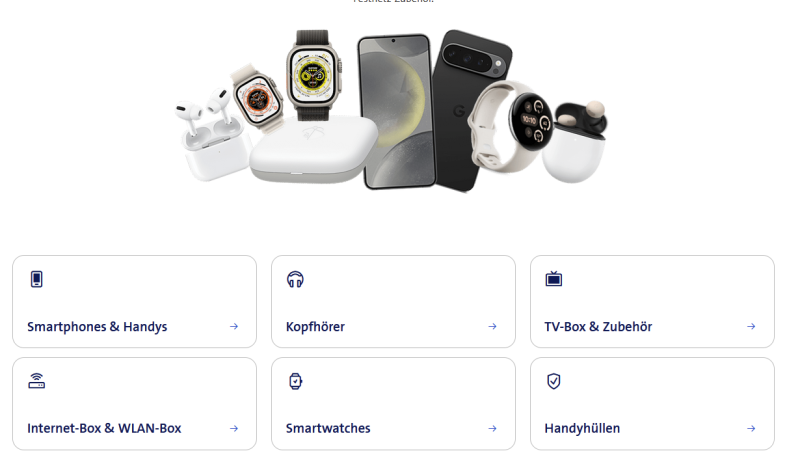
Task: Click the arrow next to Kopfhörer
Action: 492,326
